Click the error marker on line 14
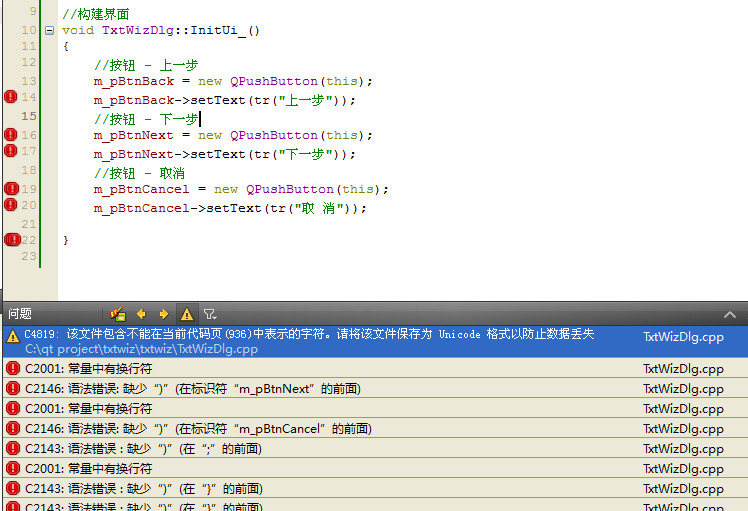The width and height of the screenshot is (748, 511). (11, 97)
